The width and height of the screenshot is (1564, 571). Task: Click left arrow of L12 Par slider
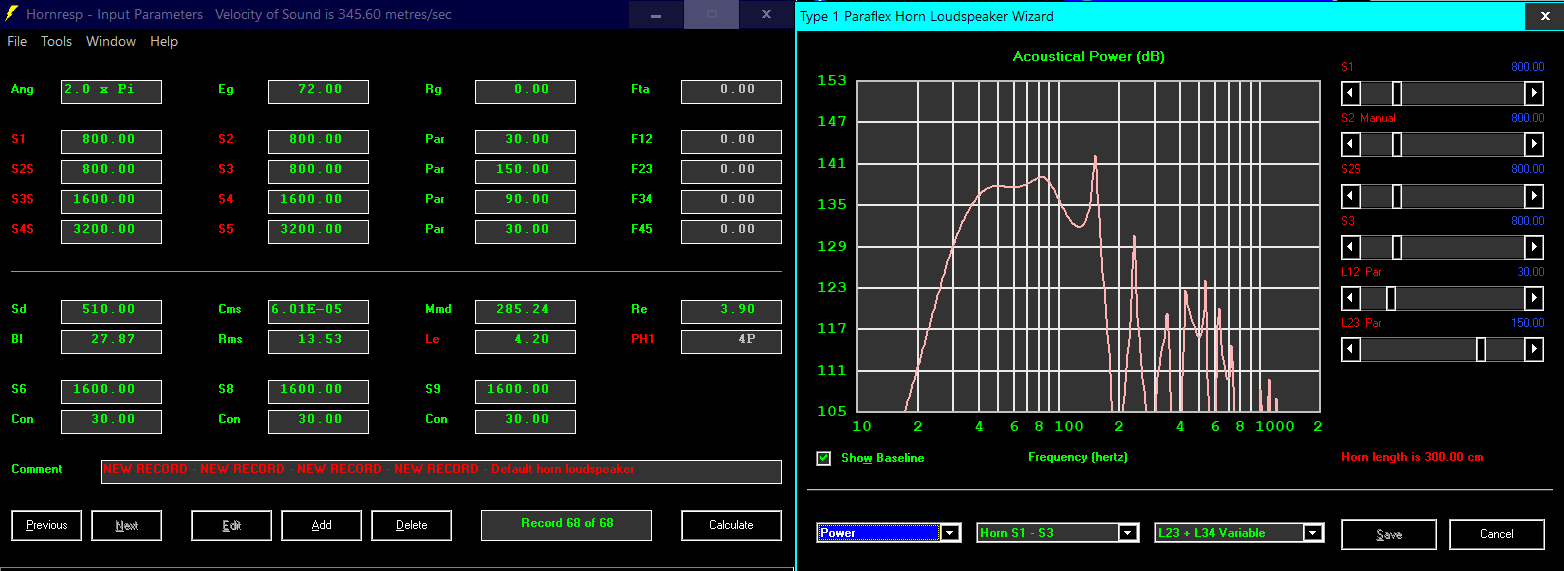tap(1351, 298)
